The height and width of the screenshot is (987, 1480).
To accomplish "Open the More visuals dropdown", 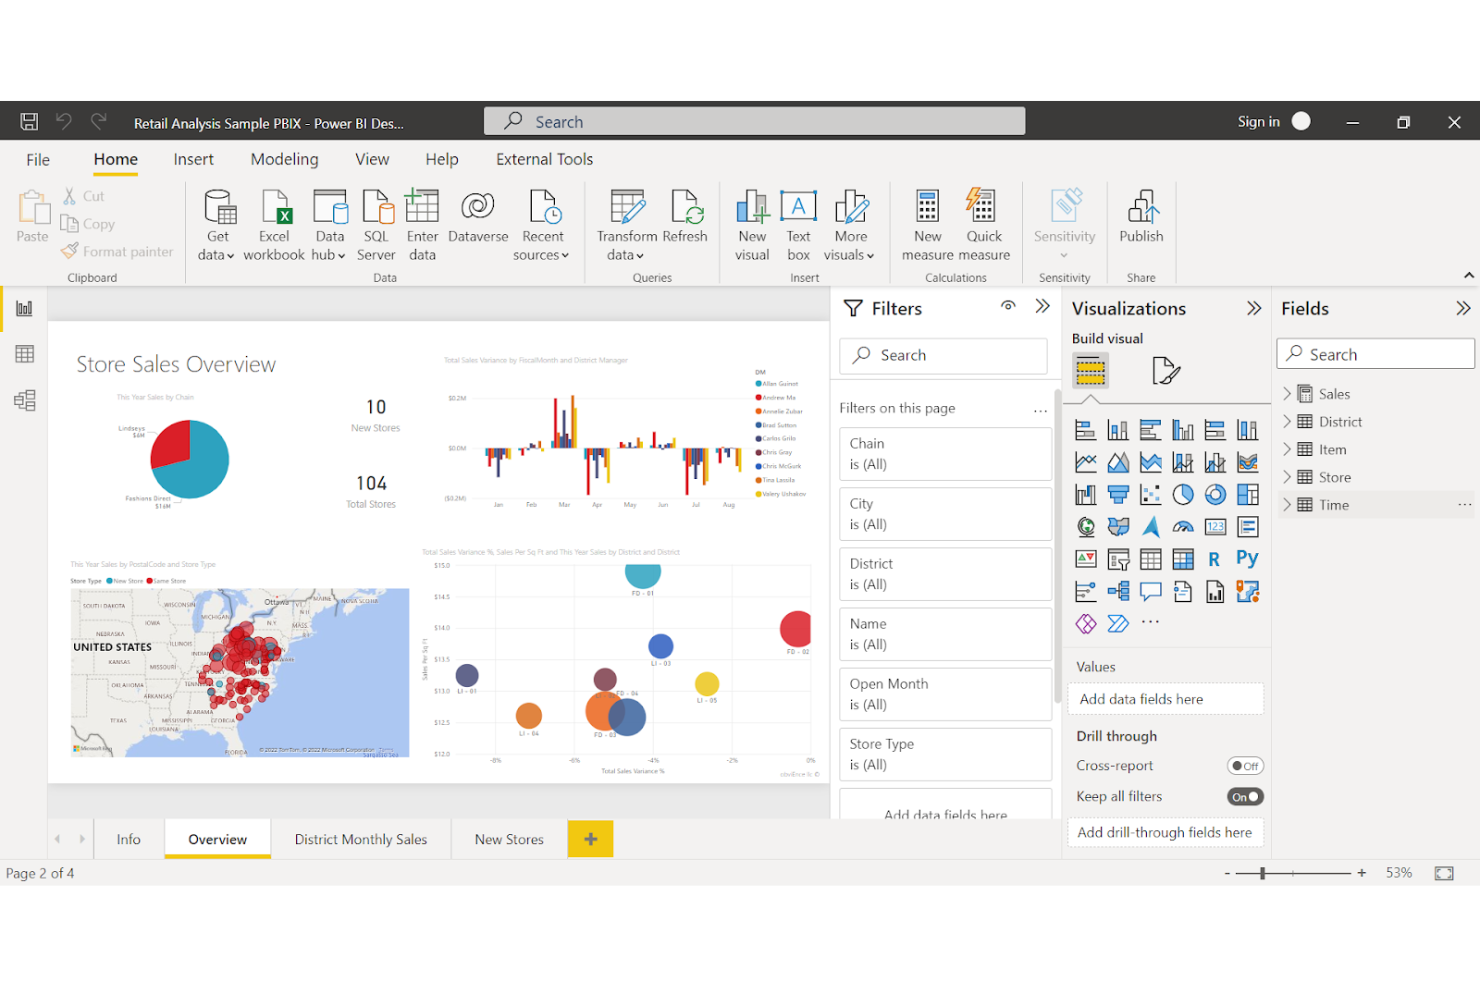I will tap(850, 226).
